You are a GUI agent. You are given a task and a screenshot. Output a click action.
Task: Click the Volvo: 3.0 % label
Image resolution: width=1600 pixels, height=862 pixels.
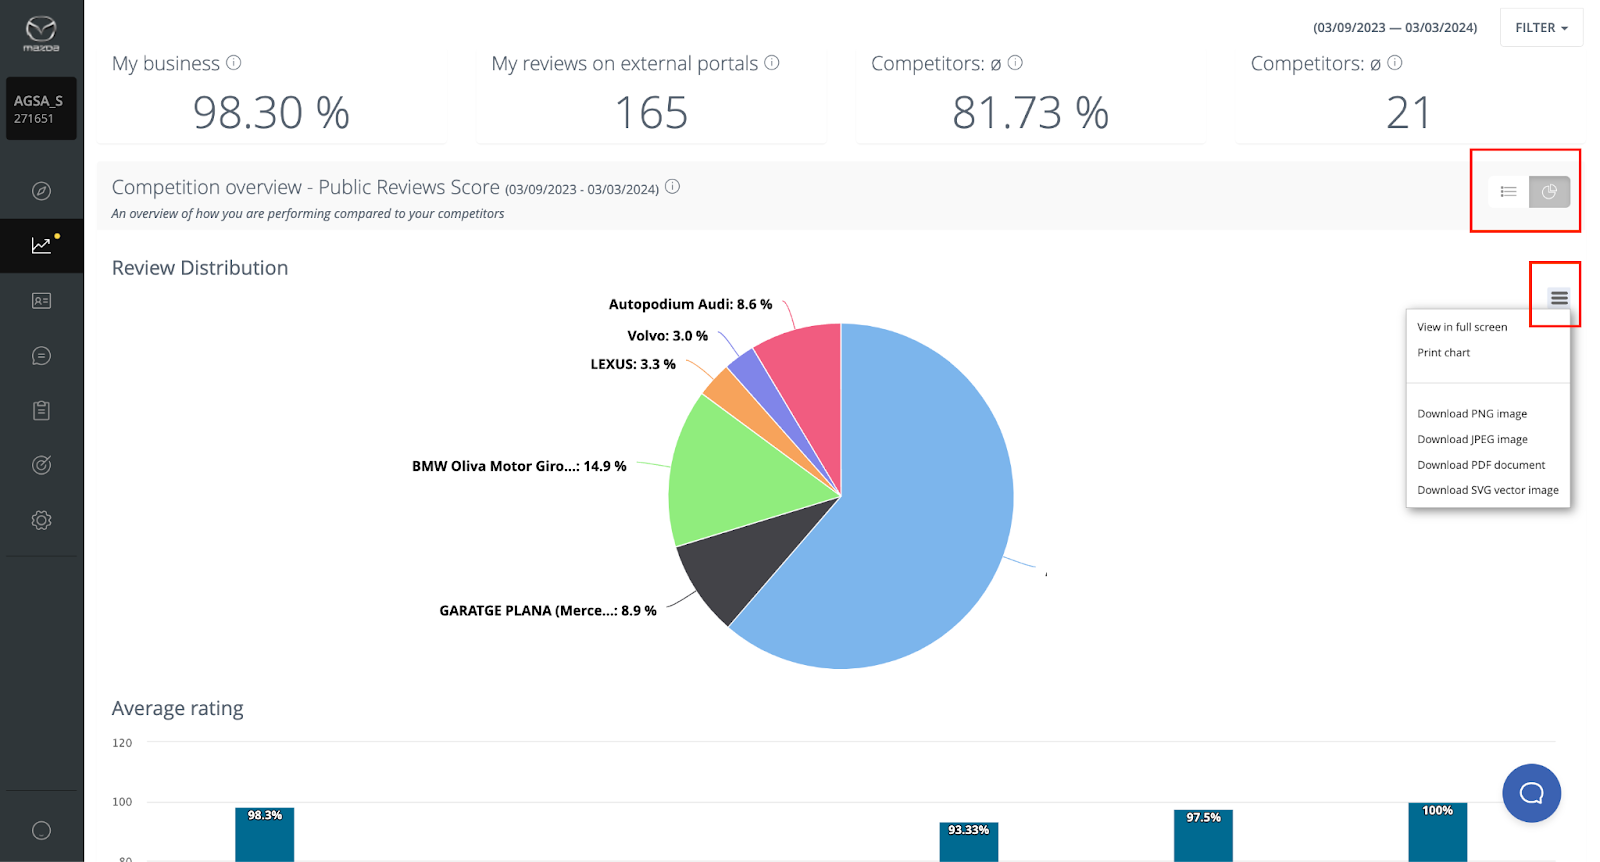667,336
